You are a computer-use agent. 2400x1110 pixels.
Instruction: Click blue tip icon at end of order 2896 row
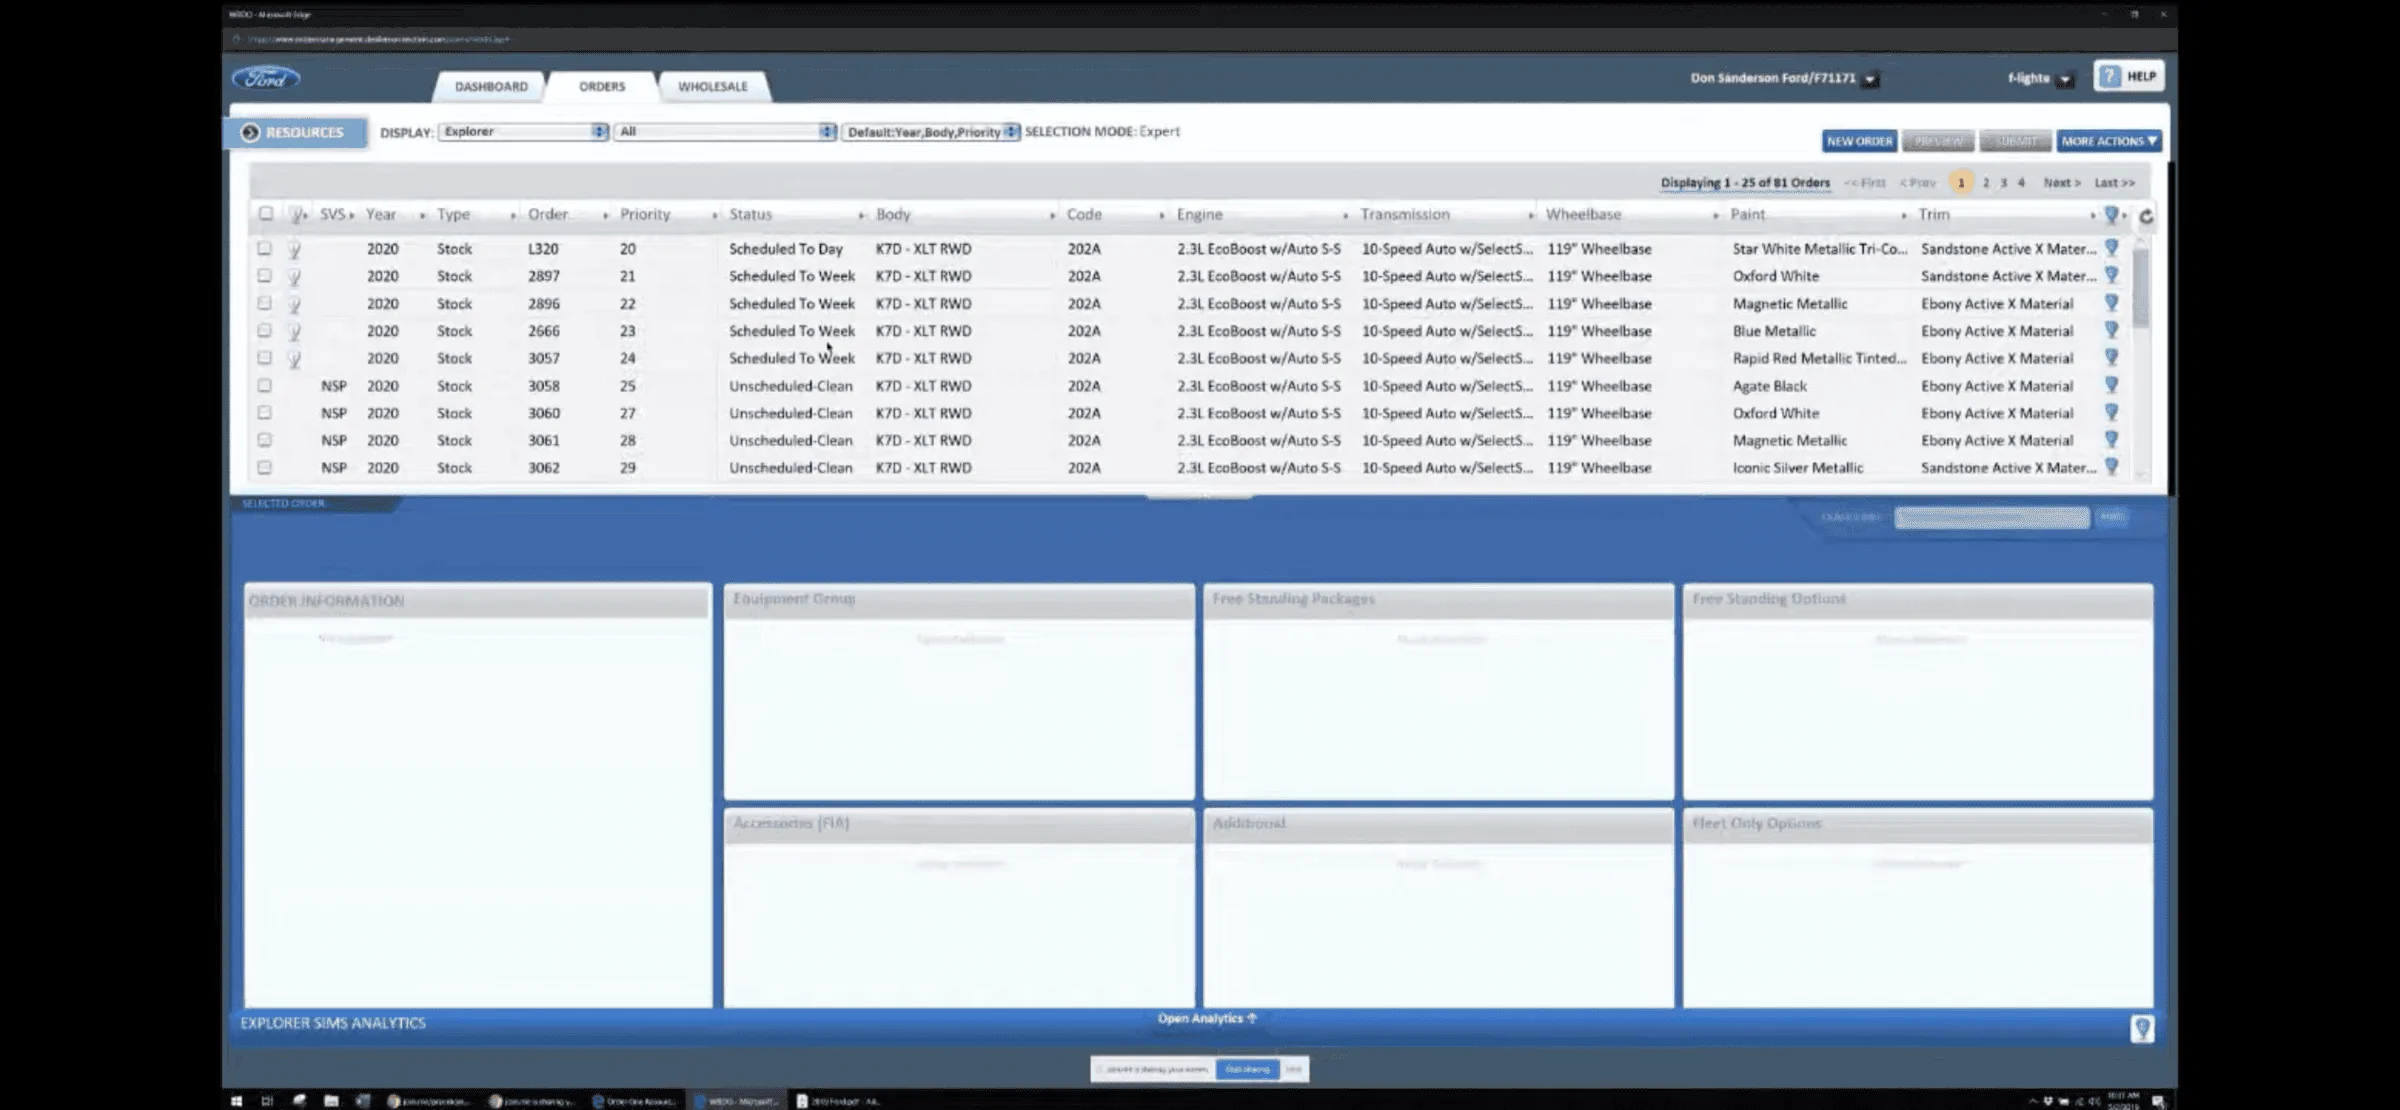[2111, 303]
